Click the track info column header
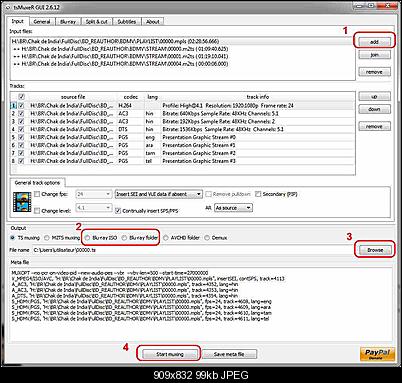The height and width of the screenshot is (383, 402). 258,97
